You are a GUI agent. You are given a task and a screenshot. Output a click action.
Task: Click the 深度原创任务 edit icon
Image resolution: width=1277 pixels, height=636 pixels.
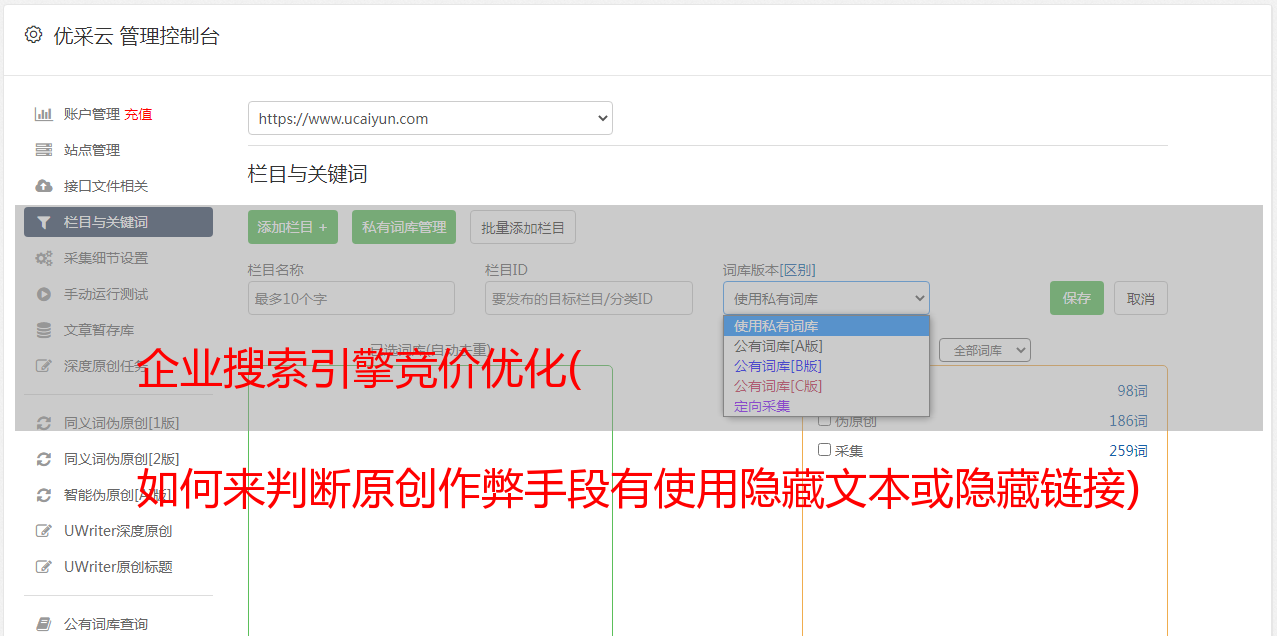[43, 366]
